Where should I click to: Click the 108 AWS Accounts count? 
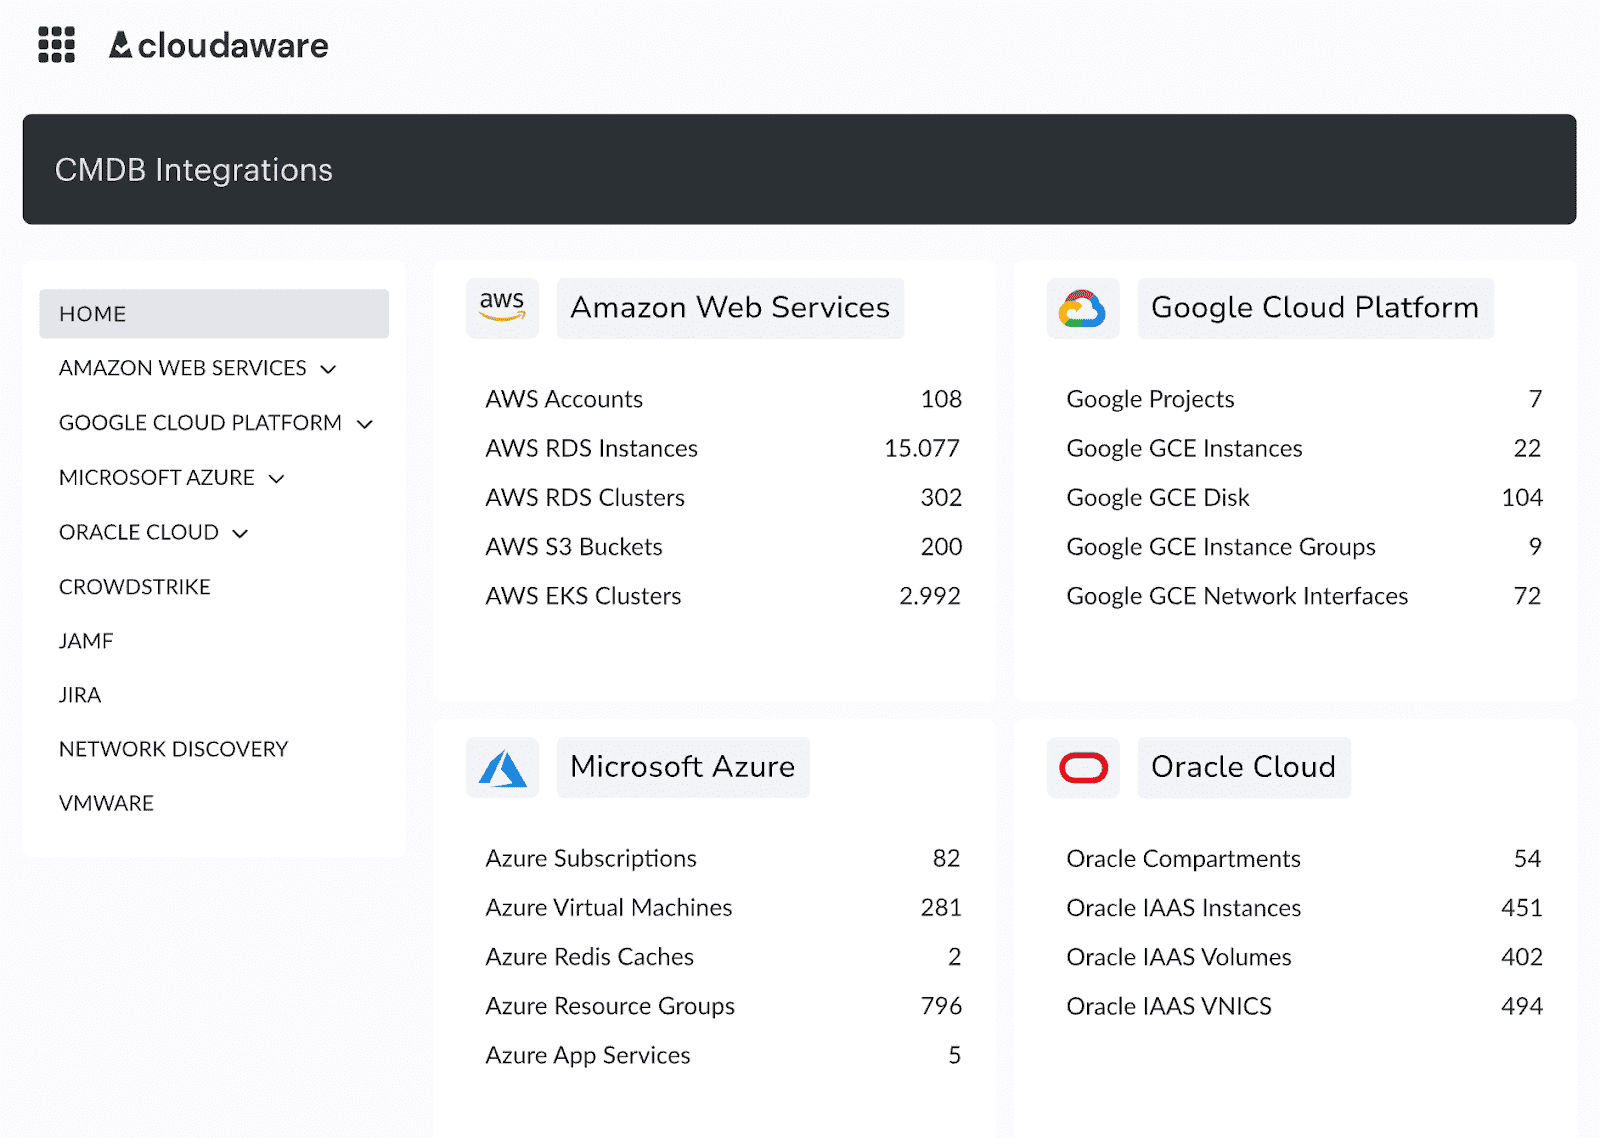(x=941, y=399)
